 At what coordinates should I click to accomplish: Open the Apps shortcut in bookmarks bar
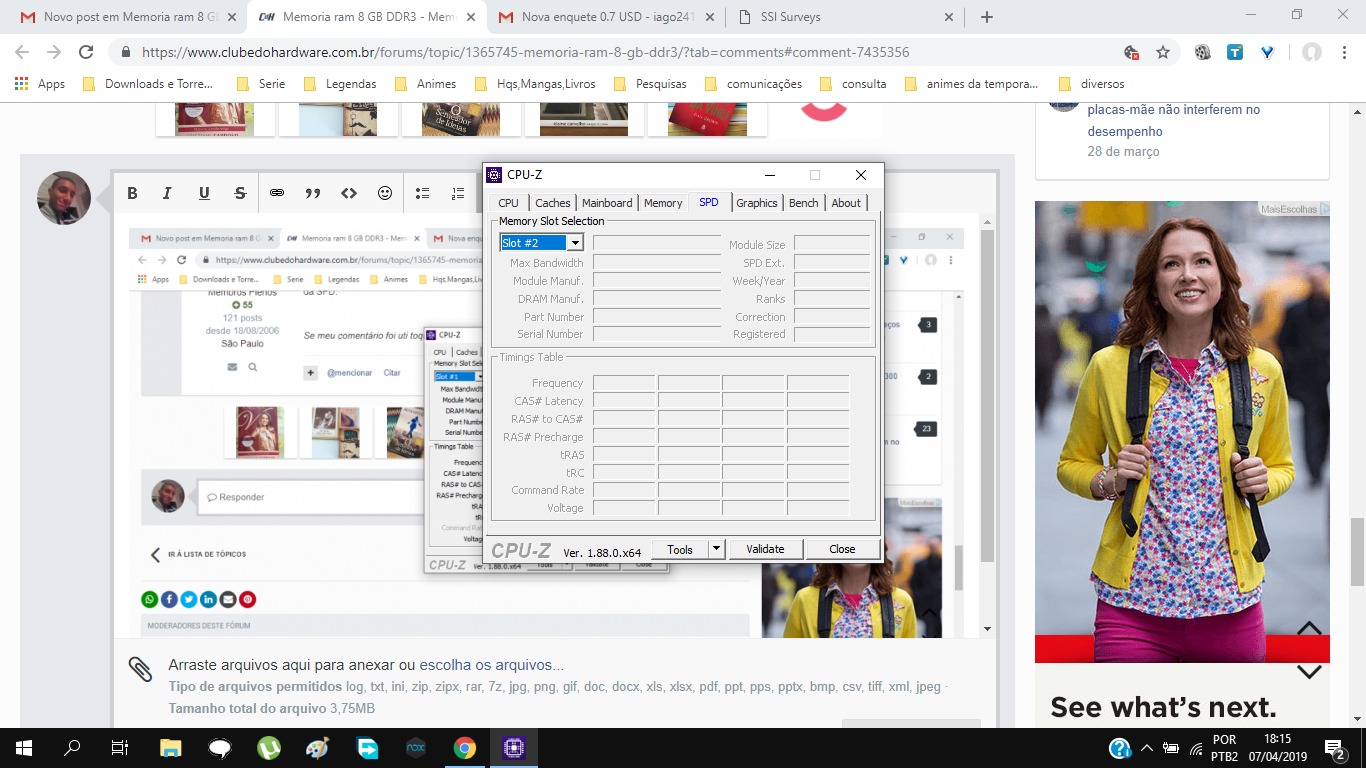click(x=40, y=84)
